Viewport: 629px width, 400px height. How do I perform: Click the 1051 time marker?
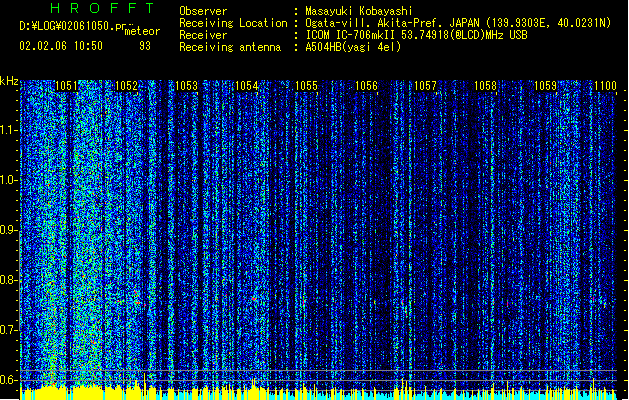(66, 86)
